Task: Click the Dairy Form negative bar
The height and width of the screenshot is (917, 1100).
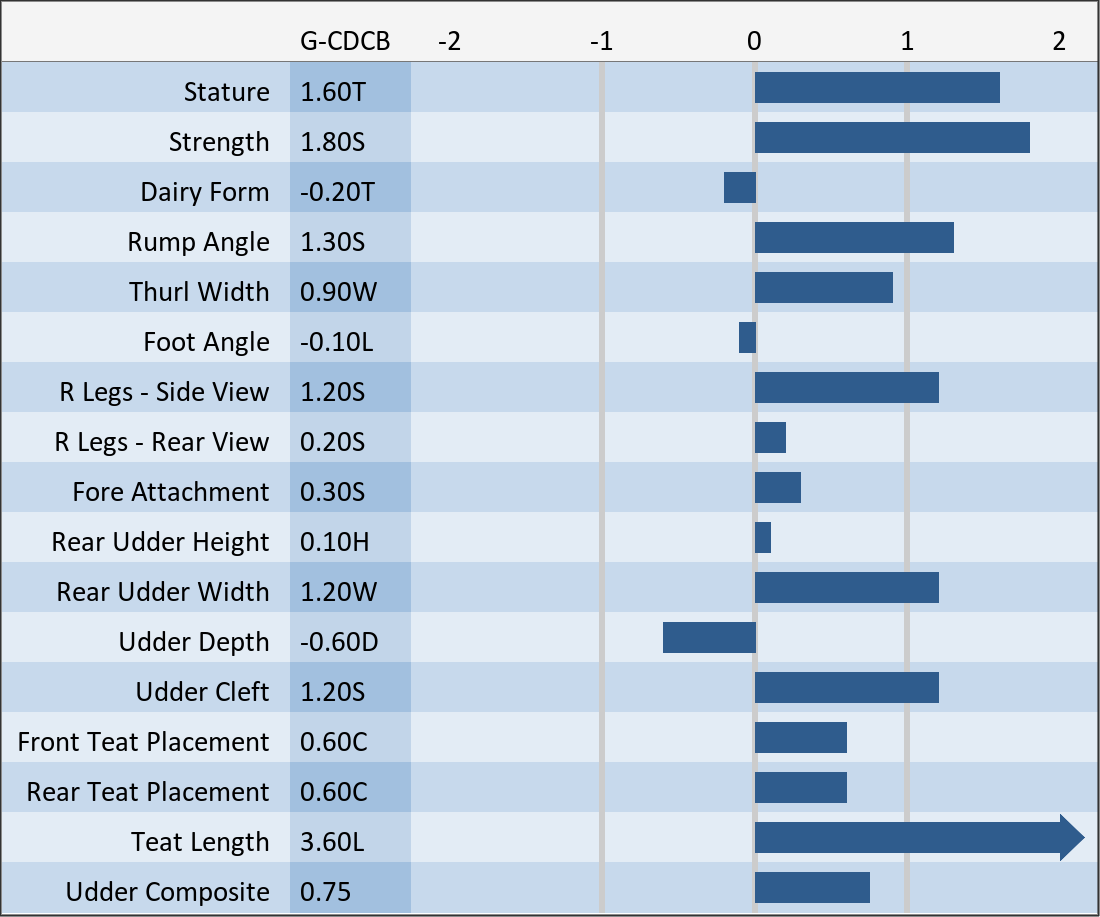Action: (x=740, y=188)
